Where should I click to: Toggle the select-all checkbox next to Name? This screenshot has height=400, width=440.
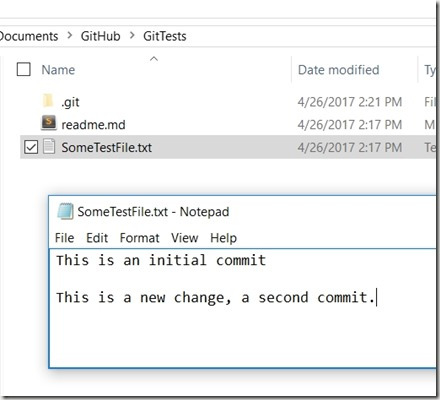(24, 69)
